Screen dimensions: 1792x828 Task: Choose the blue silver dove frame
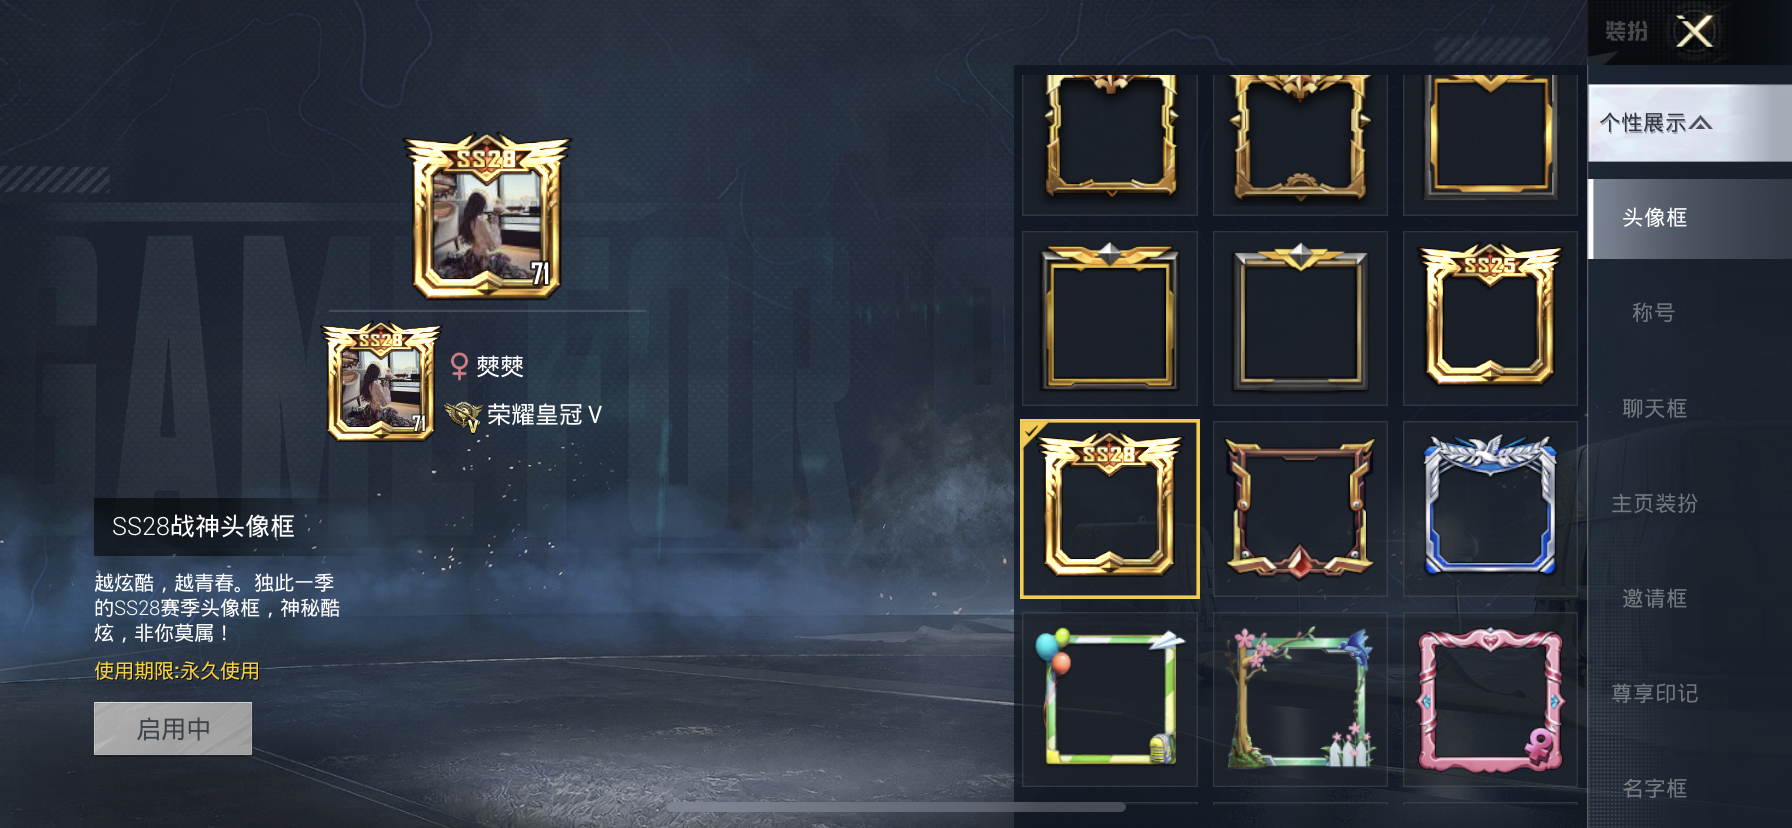coord(1490,508)
